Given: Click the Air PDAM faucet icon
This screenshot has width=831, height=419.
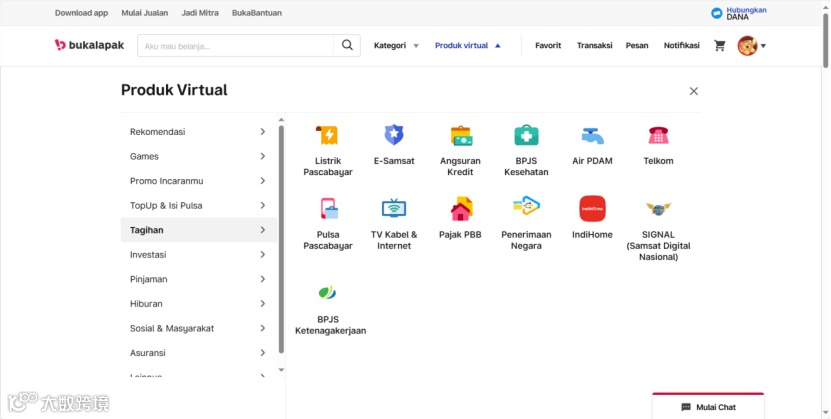Looking at the screenshot, I should pos(592,136).
